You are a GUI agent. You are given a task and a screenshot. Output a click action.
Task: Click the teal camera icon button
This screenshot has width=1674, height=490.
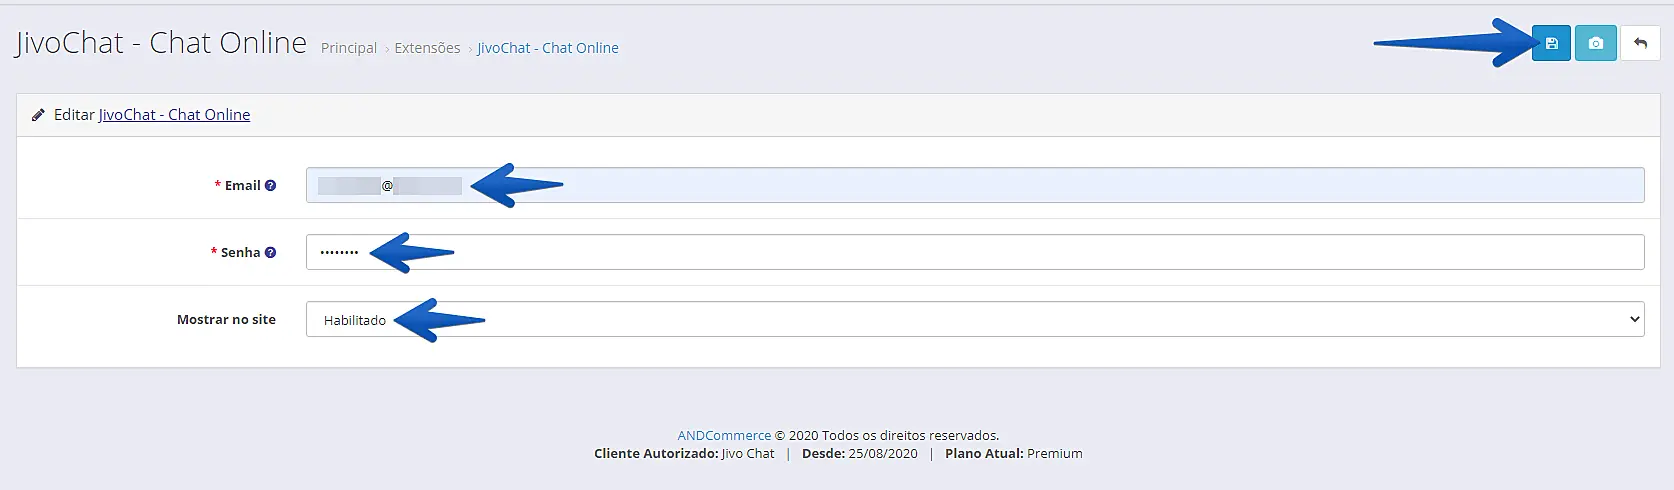point(1595,43)
